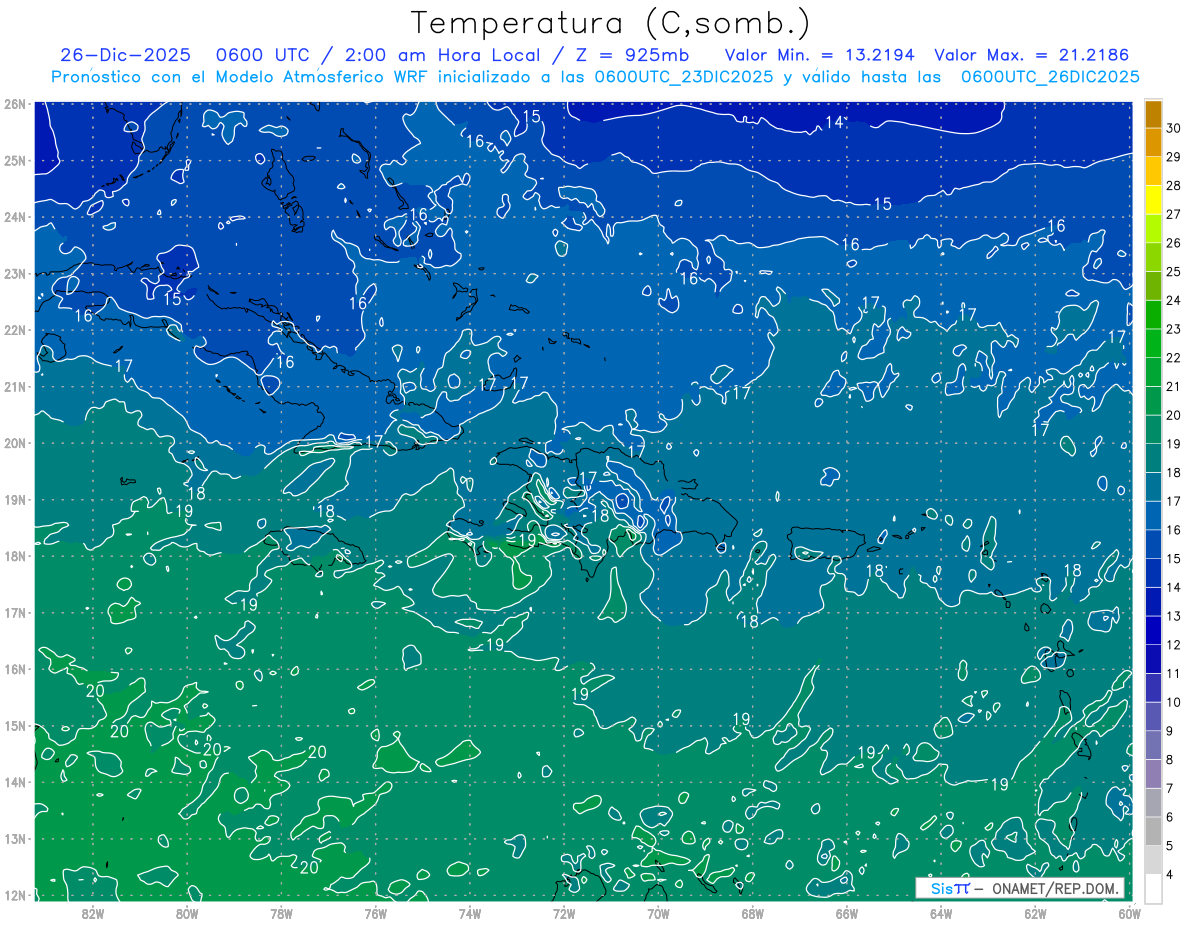
Task: Click the longitude axis label "60W"
Action: [1130, 913]
